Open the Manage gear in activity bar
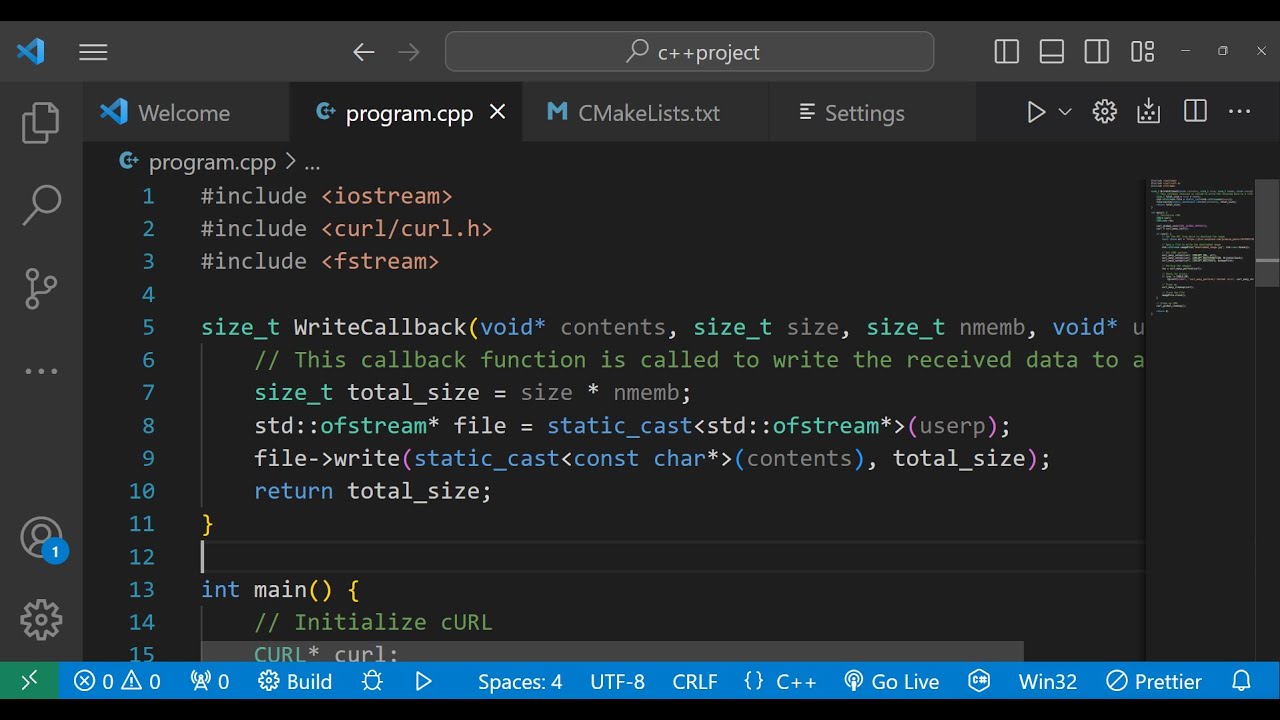Image resolution: width=1280 pixels, height=720 pixels. (x=41, y=620)
